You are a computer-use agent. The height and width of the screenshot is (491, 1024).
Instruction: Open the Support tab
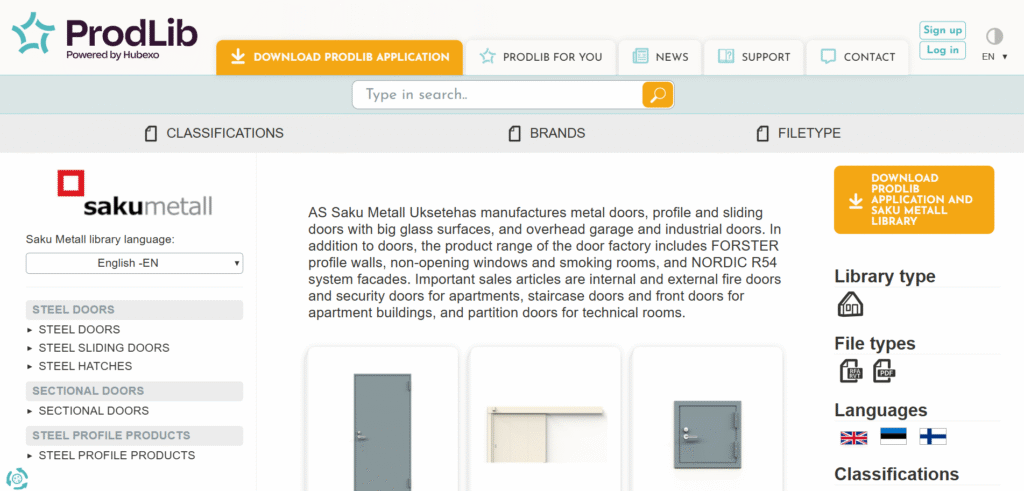click(754, 57)
